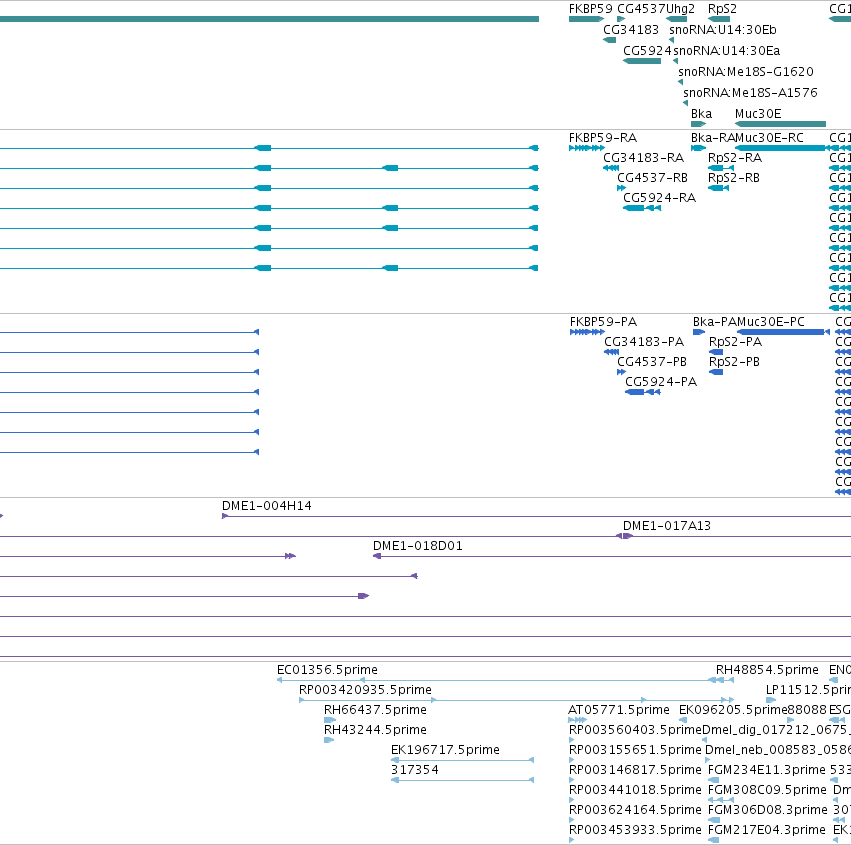Click the AT05771.5prime EST label
Image resolution: width=851 pixels, height=845 pixels.
619,710
